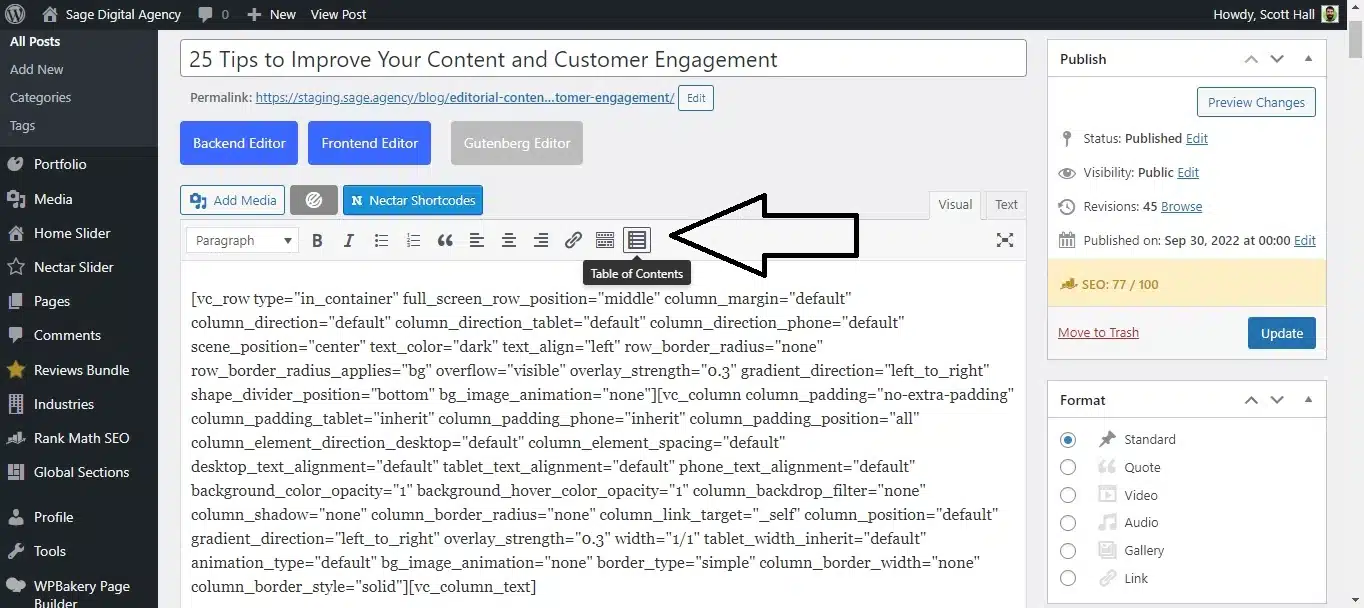Insert Table of Contents
The height and width of the screenshot is (608, 1364).
click(637, 240)
